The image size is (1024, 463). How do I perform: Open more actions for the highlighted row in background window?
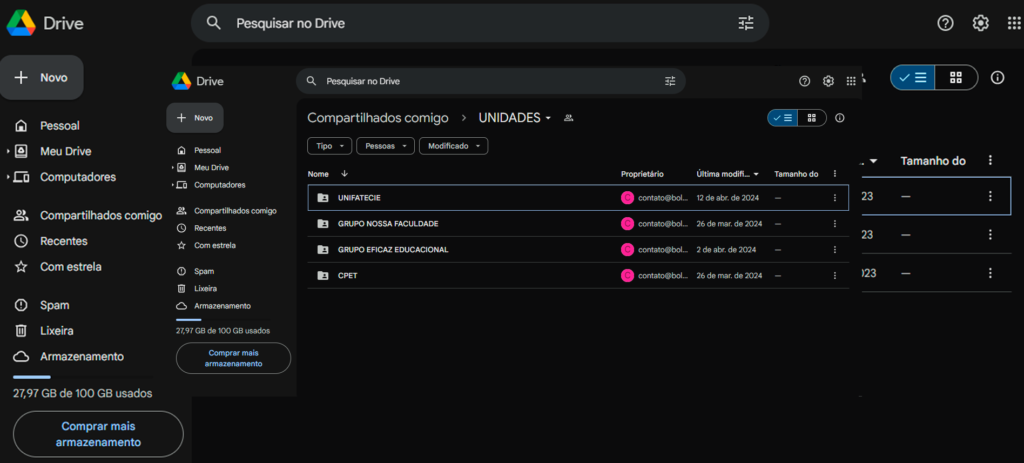(991, 196)
